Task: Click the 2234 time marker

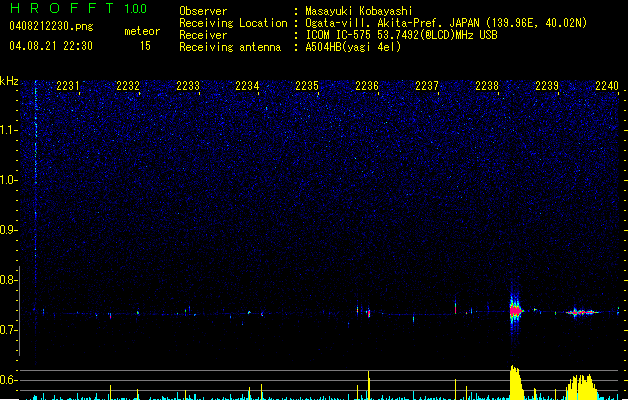Action: tap(247, 86)
